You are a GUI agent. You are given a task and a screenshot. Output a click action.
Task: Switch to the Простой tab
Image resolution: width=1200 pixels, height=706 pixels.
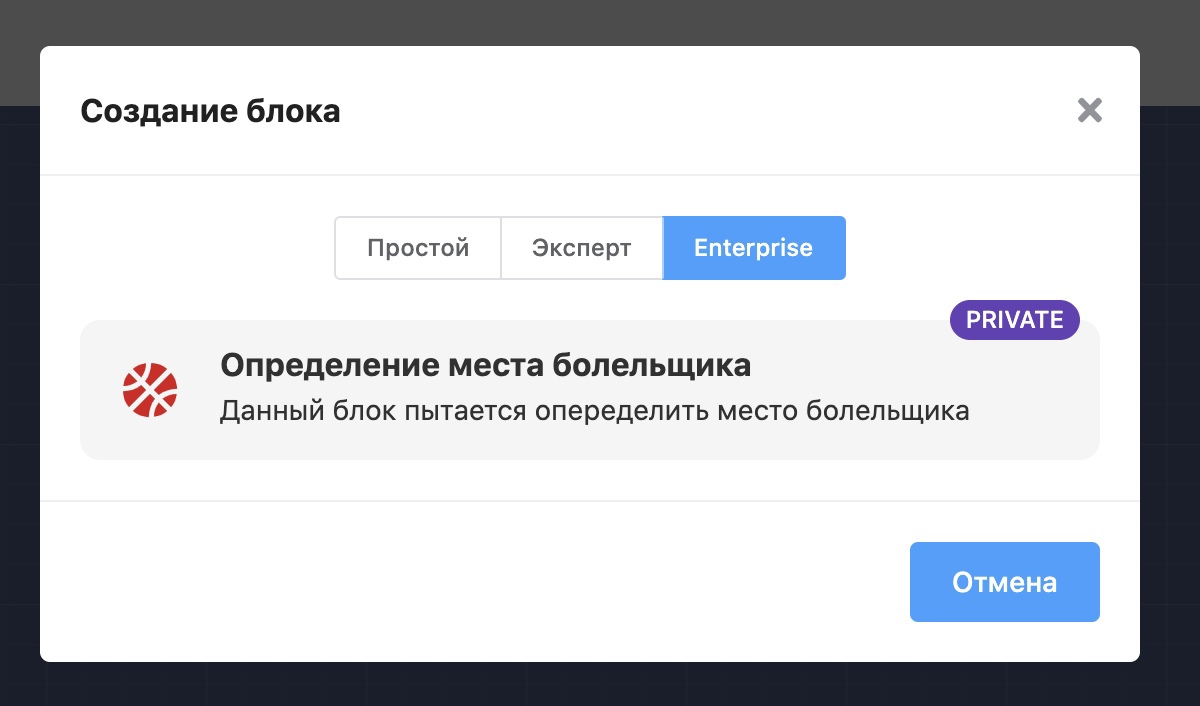418,248
